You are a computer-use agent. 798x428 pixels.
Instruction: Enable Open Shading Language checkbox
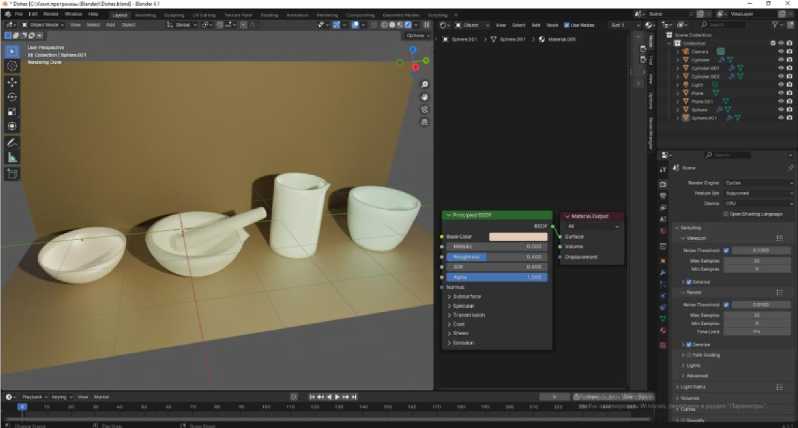coord(729,213)
